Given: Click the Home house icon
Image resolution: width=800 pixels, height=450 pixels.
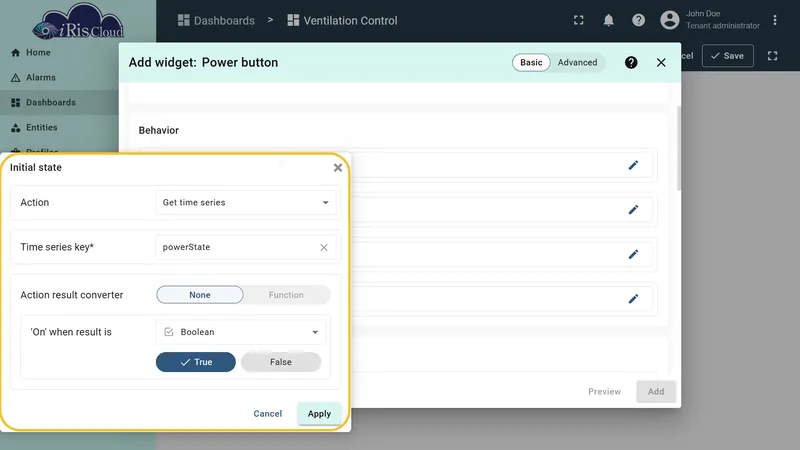Looking at the screenshot, I should [x=15, y=53].
